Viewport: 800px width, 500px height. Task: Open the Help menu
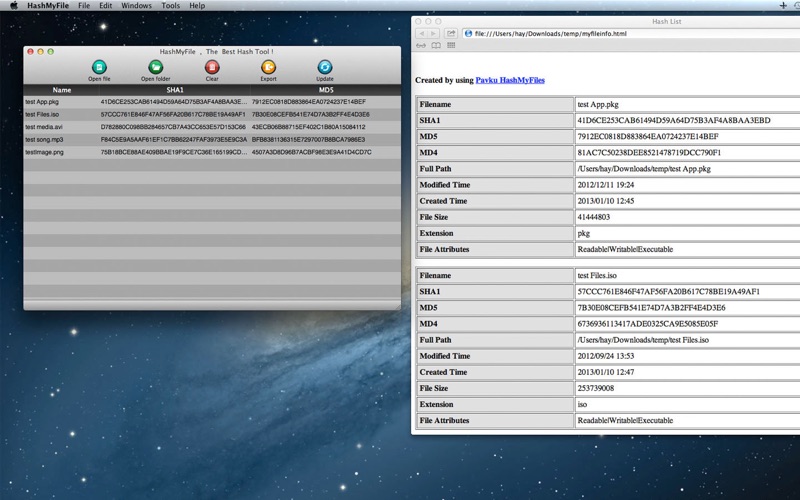(197, 6)
